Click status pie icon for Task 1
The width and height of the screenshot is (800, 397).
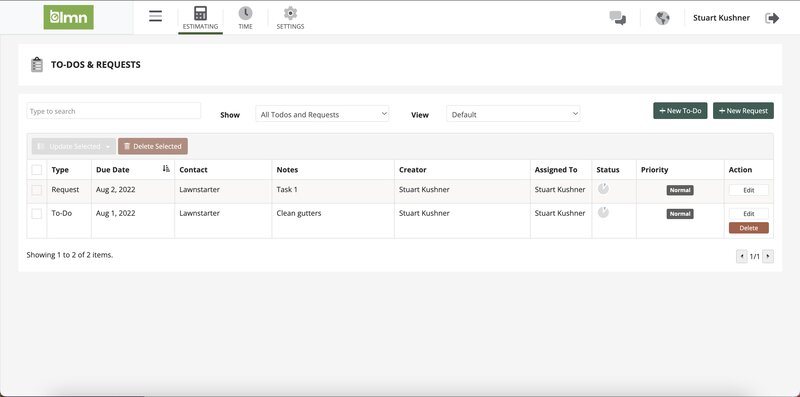click(x=603, y=189)
